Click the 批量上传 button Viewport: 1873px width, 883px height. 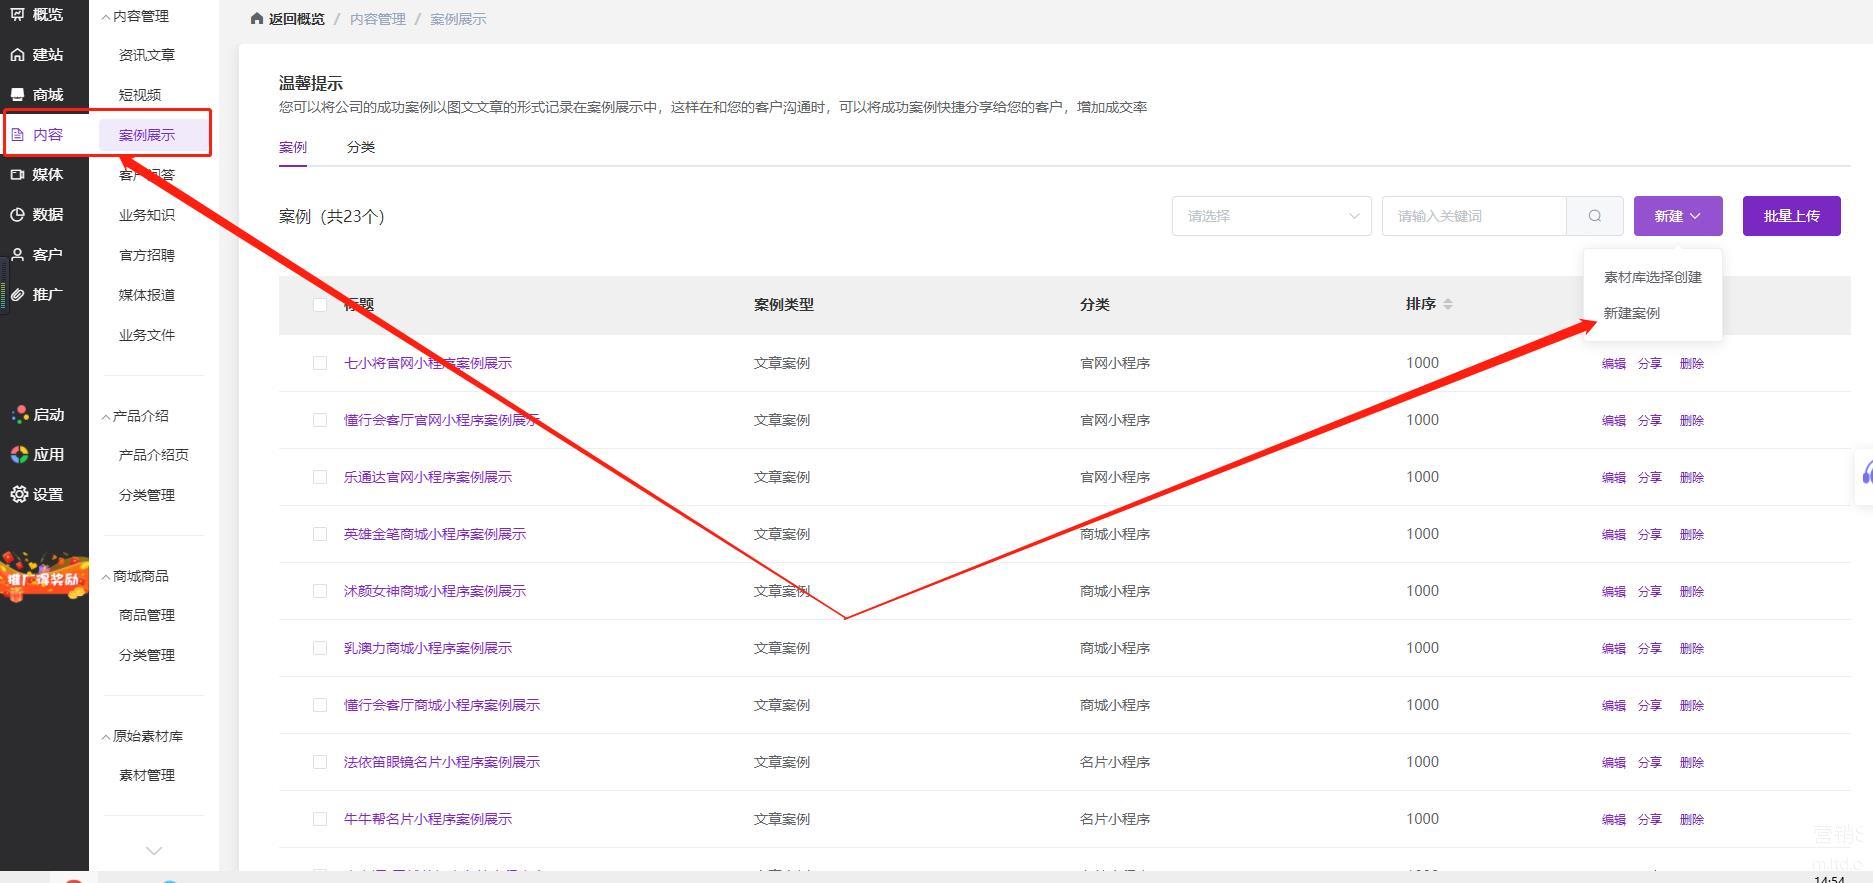click(x=1790, y=216)
